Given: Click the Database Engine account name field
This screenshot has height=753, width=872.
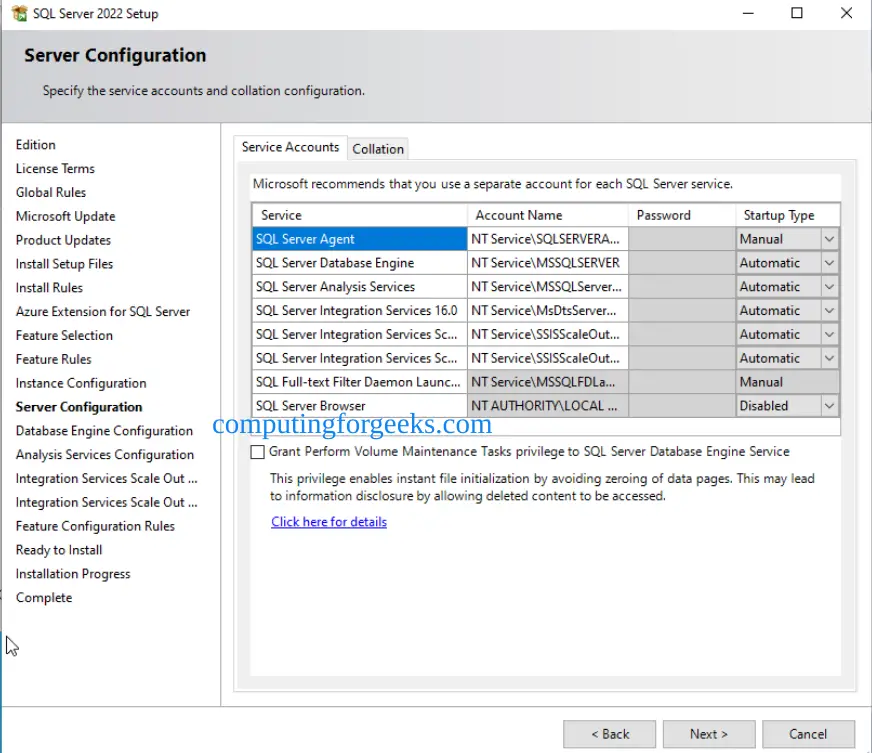Looking at the screenshot, I should point(548,263).
